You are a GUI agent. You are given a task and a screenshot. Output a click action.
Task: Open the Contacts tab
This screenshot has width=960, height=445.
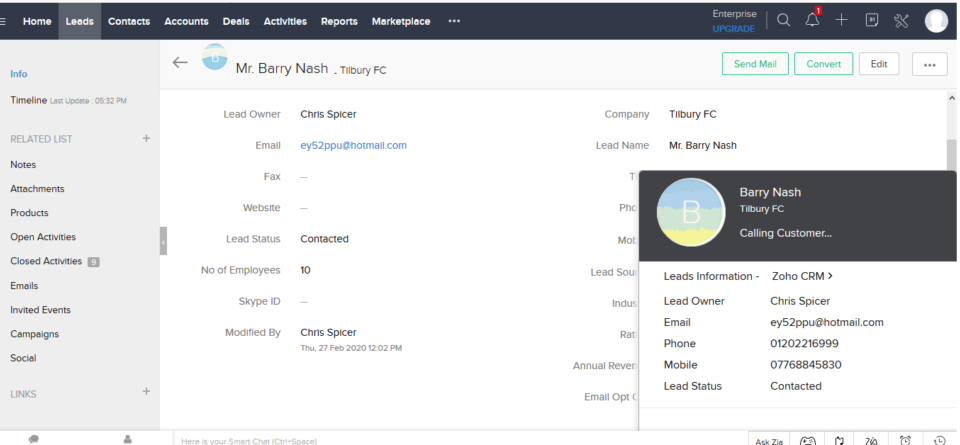point(129,21)
